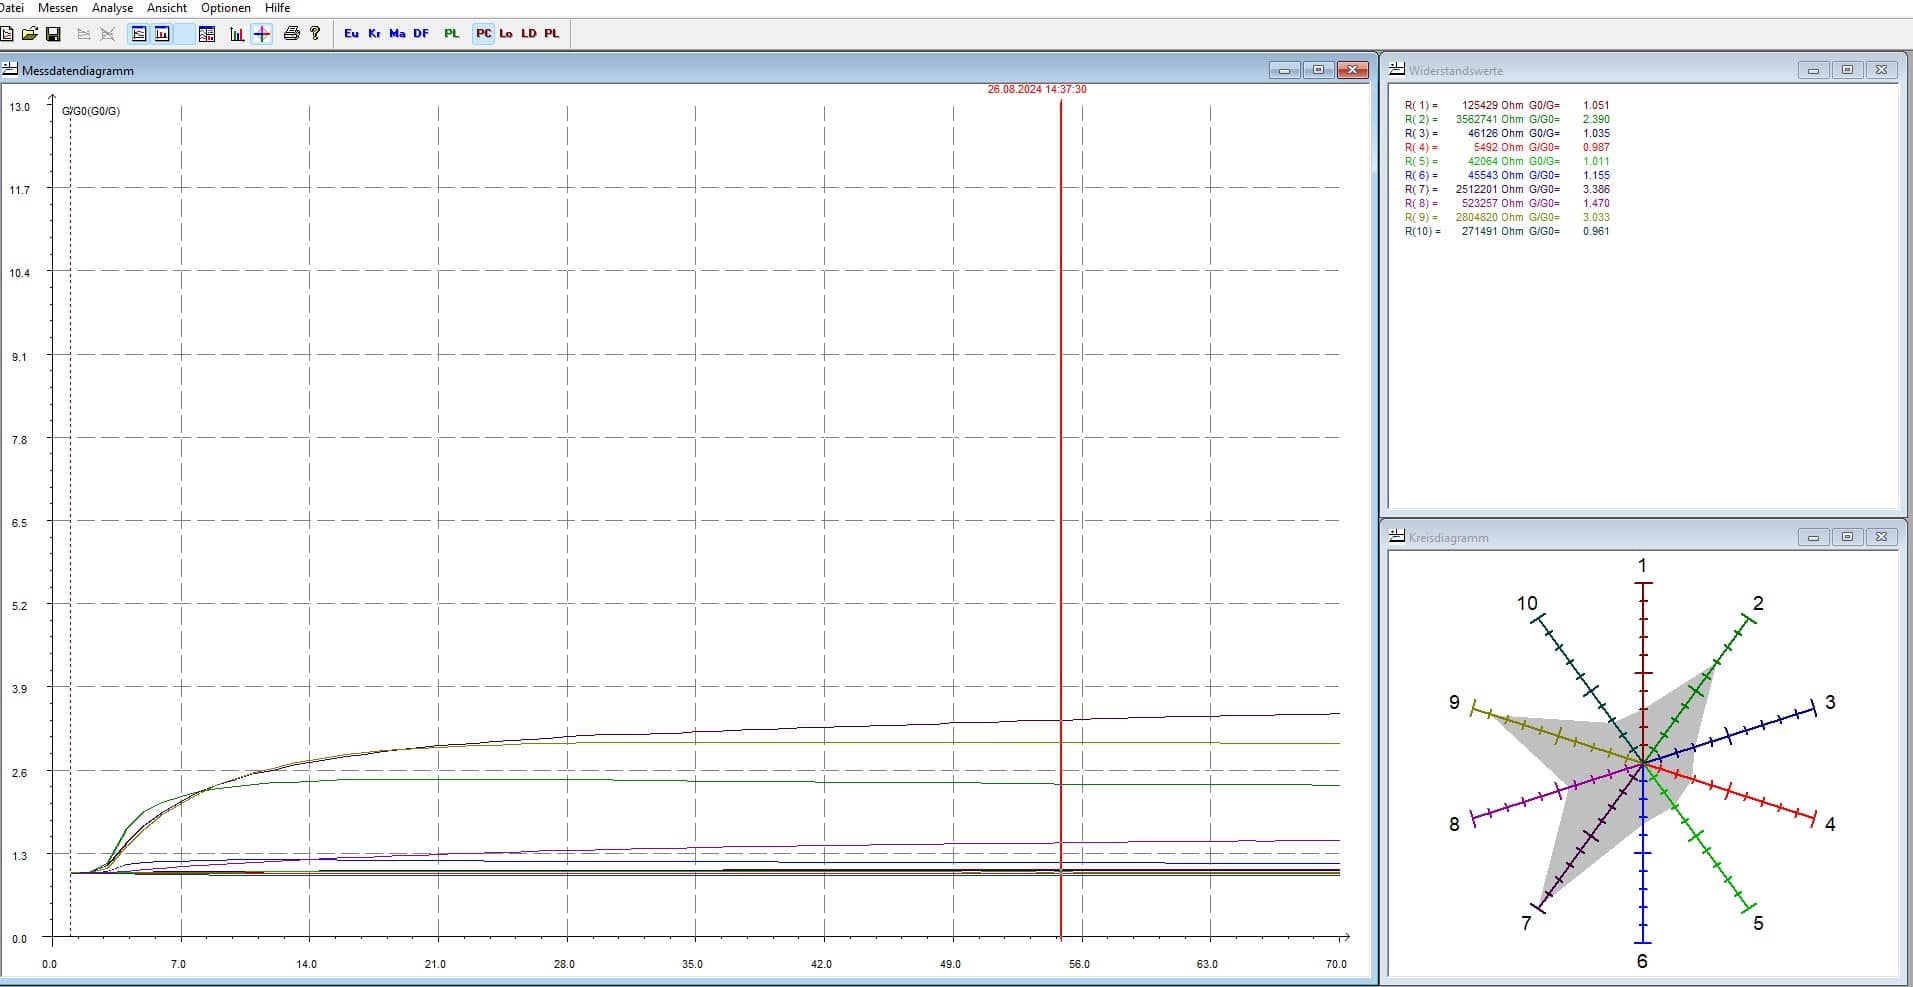The image size is (1913, 987).
Task: Open the Messen menu
Action: [58, 8]
